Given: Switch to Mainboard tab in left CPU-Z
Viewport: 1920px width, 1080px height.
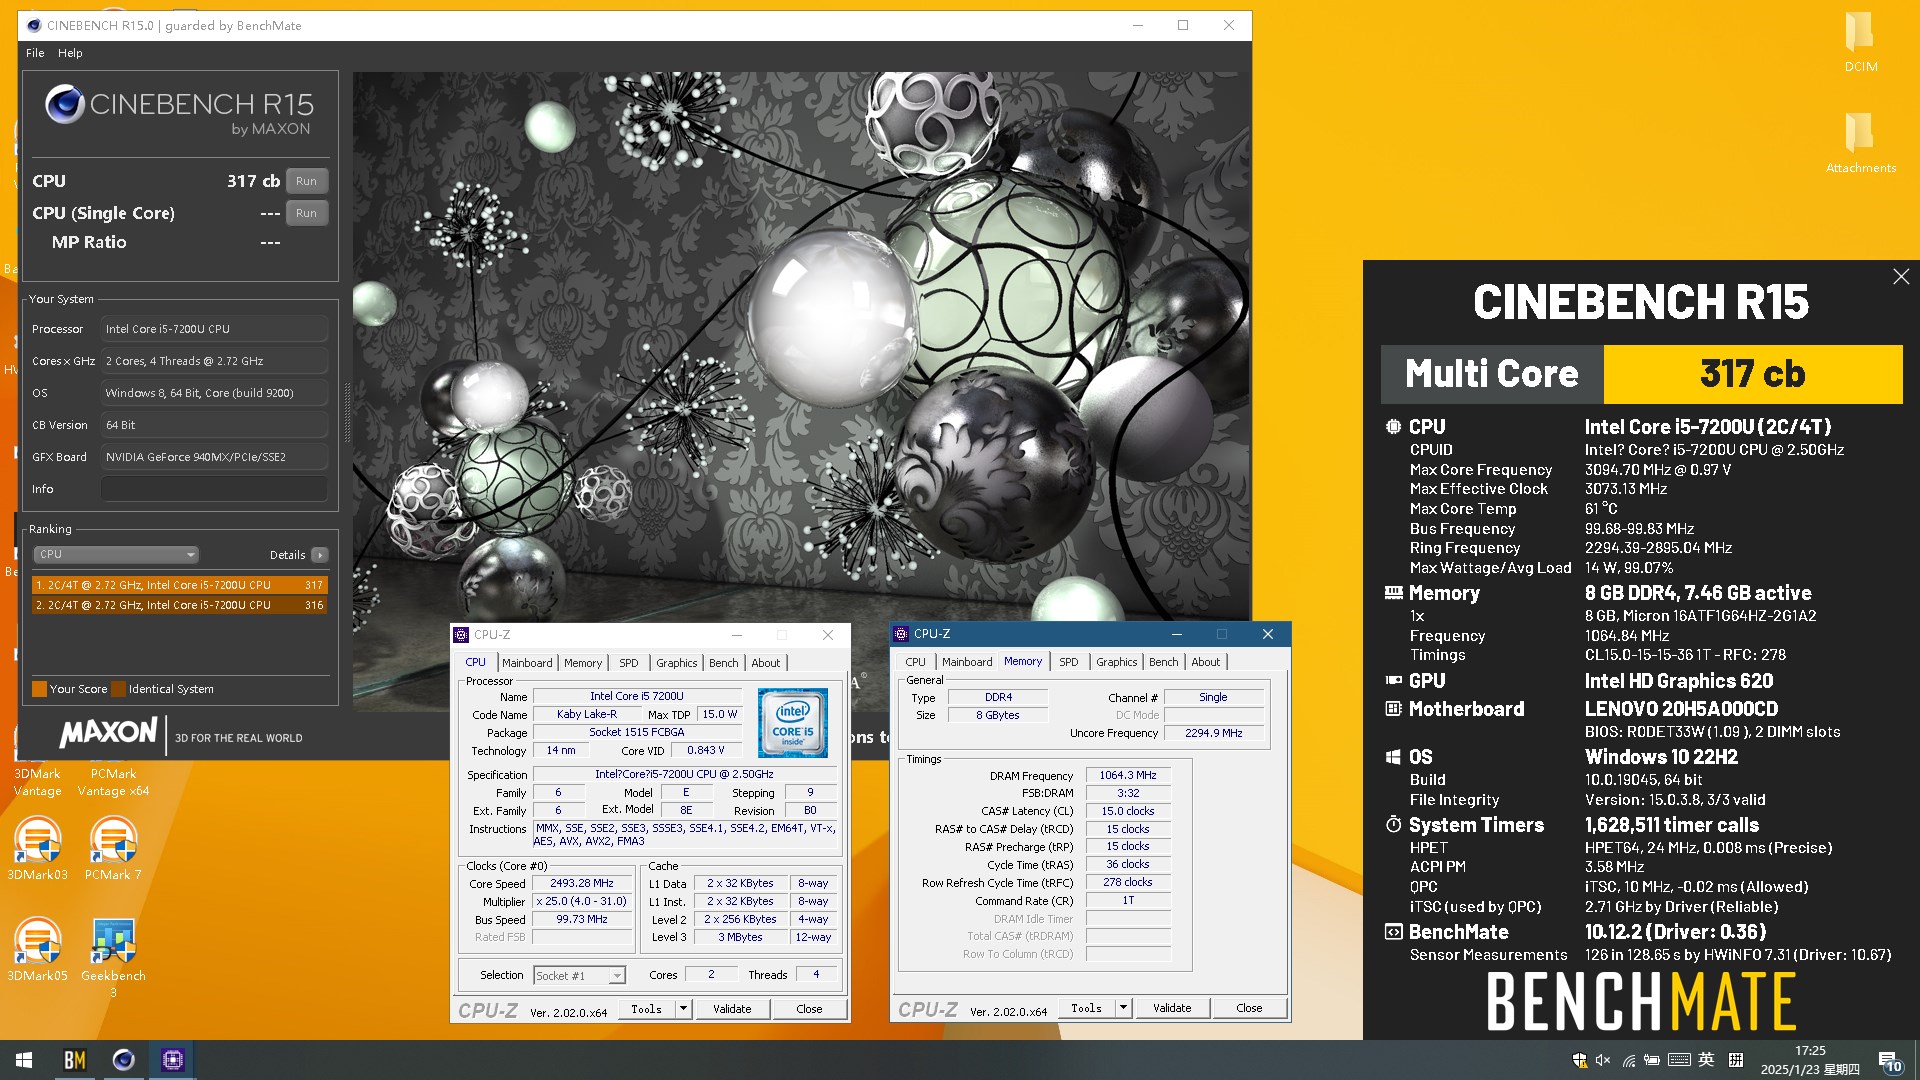Looking at the screenshot, I should 527,663.
